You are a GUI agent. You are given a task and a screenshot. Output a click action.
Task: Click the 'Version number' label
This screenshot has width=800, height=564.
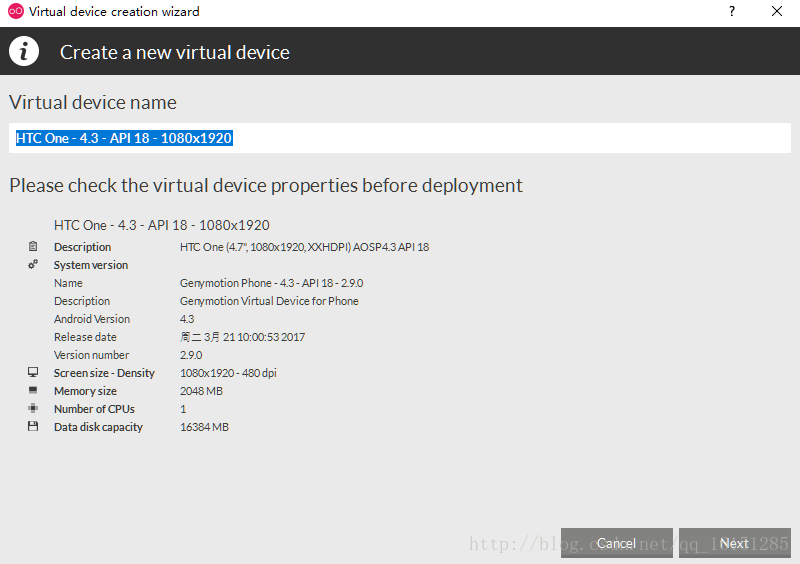tap(91, 355)
